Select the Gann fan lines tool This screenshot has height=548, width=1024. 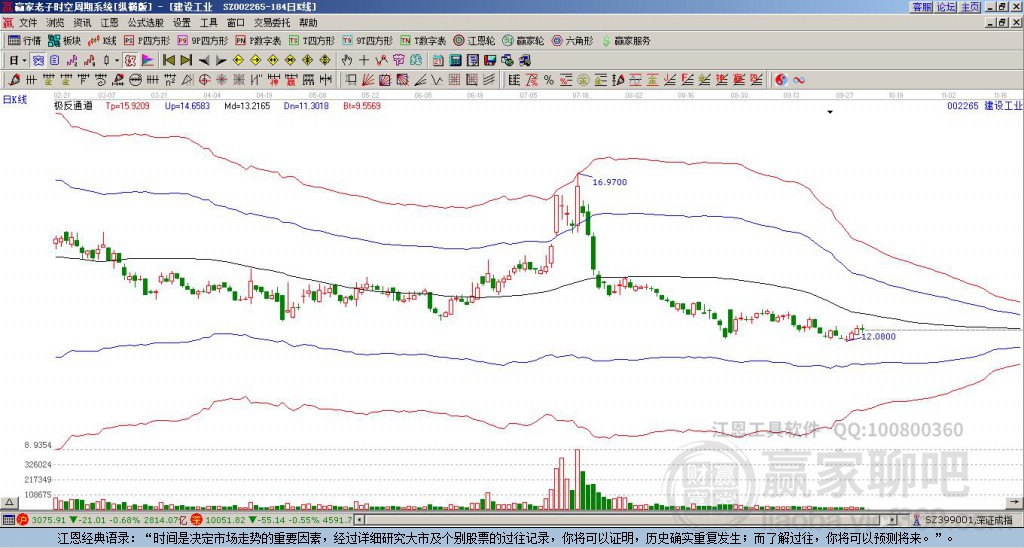368,80
